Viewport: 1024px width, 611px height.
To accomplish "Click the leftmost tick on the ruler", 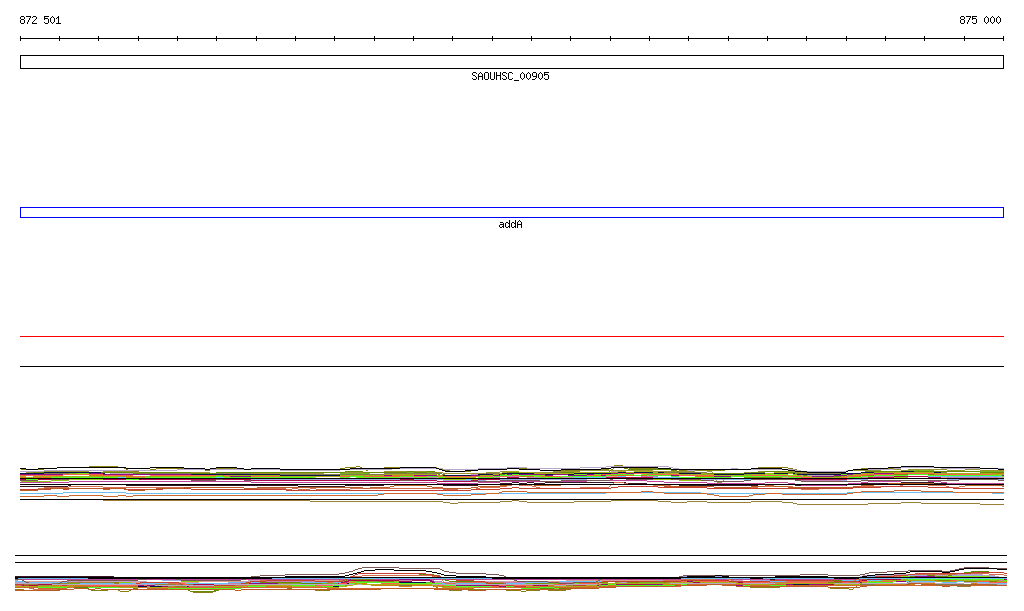I will pos(21,39).
